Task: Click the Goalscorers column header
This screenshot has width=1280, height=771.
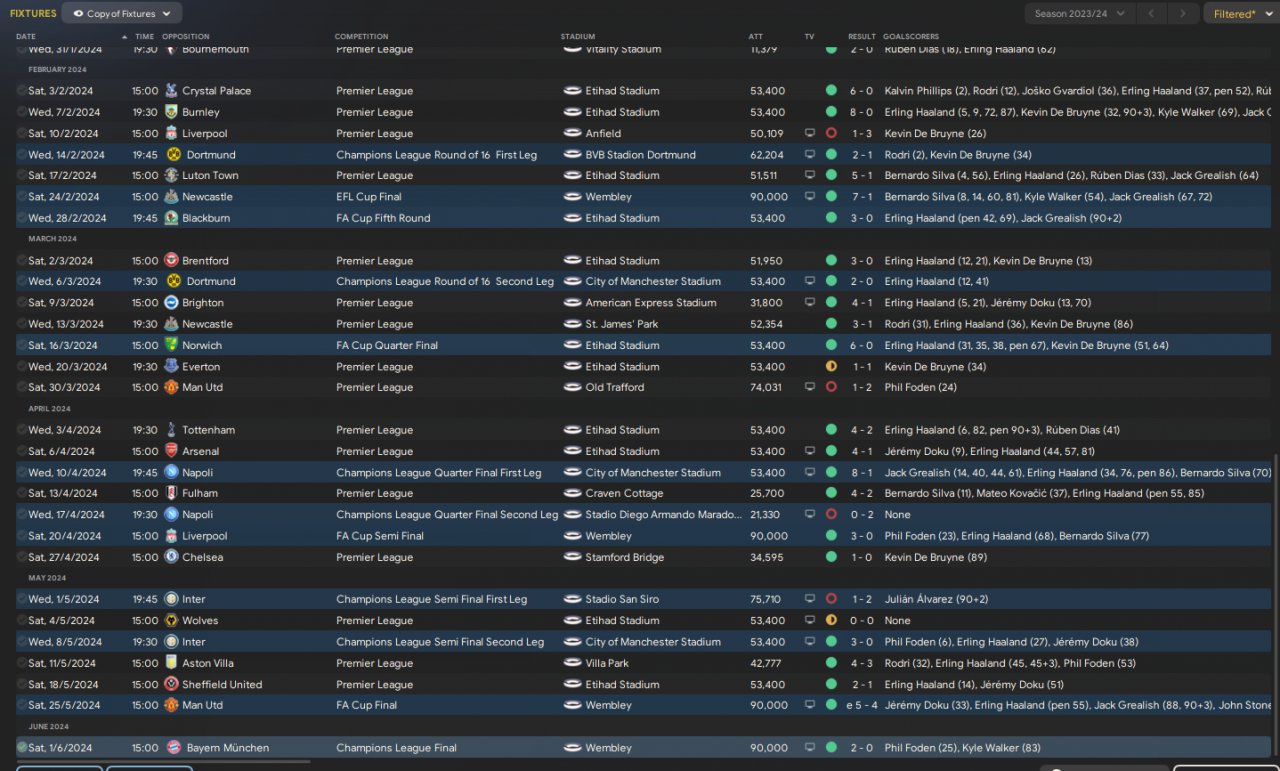Action: [x=910, y=37]
